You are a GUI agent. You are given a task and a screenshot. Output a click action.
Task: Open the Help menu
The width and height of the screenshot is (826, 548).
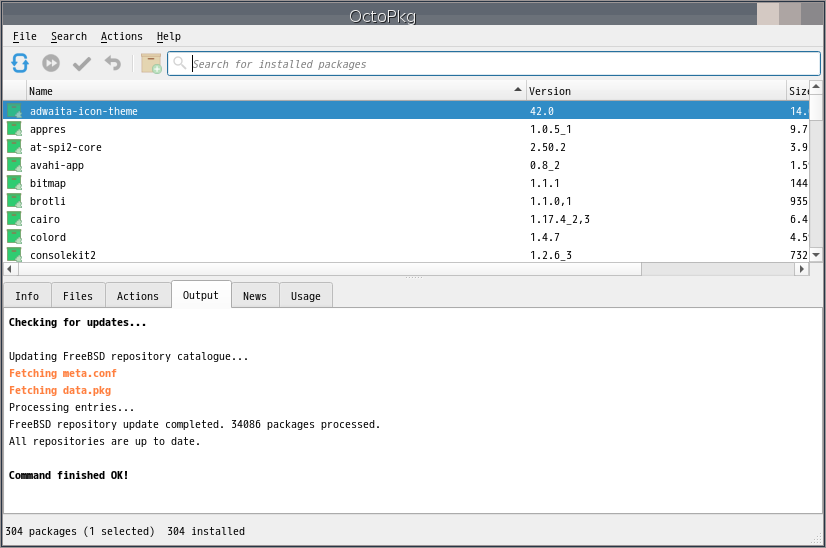(169, 36)
